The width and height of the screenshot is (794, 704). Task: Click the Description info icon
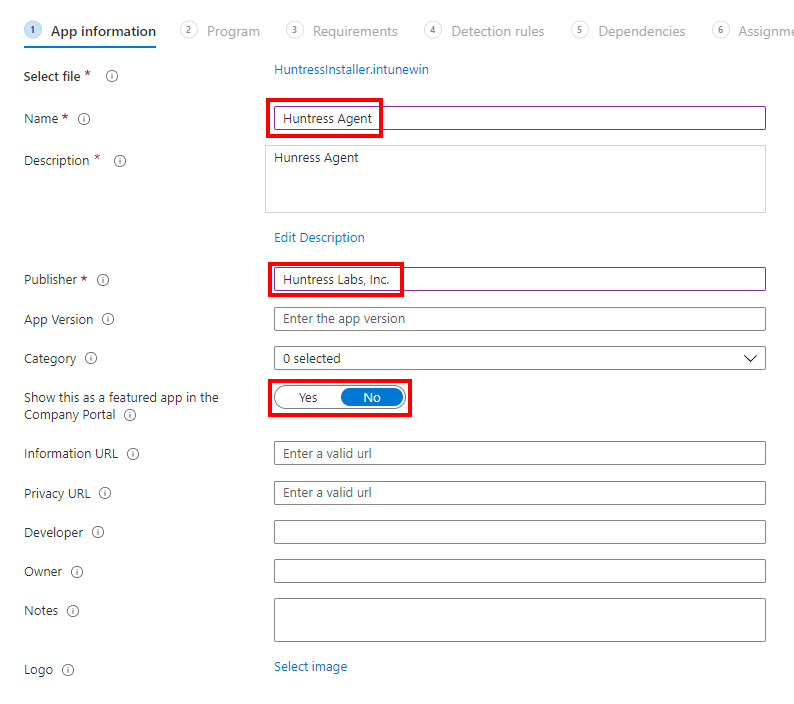(x=120, y=161)
